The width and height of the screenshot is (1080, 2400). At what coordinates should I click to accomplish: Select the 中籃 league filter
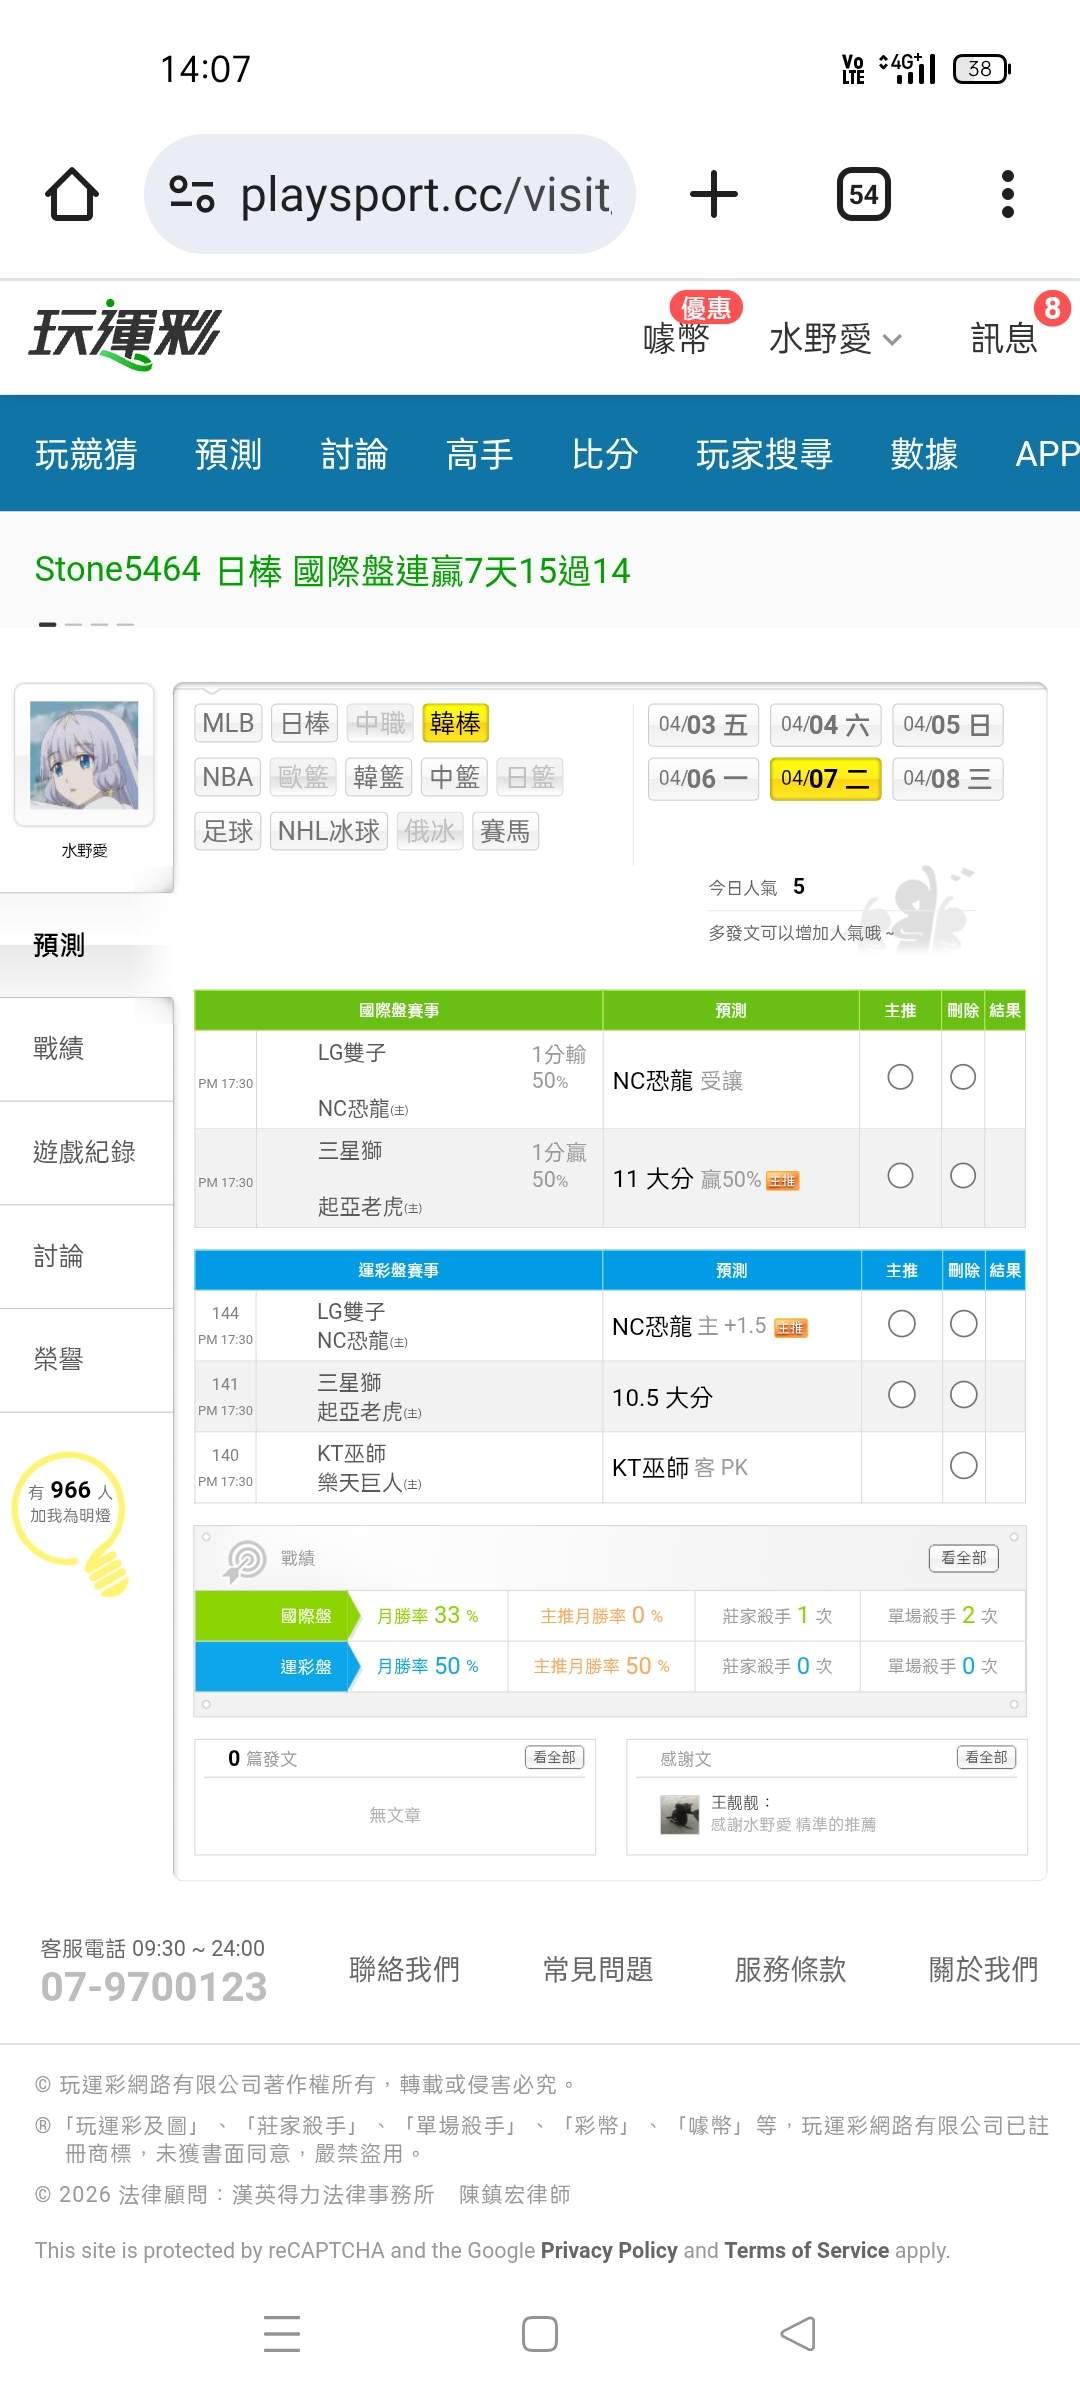[454, 777]
